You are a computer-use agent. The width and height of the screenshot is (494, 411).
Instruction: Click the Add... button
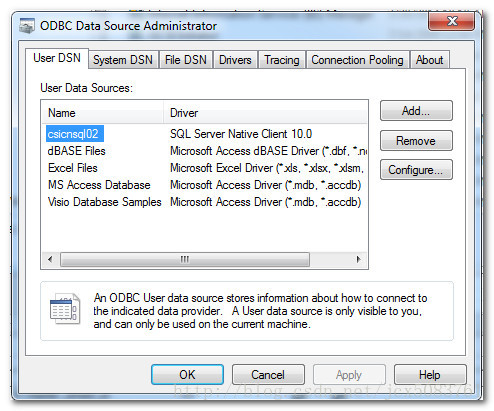pos(416,111)
